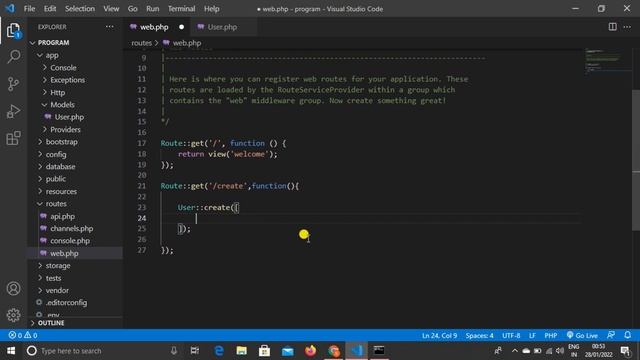Change PHP language mode
640x360 pixels.
pyautogui.click(x=550, y=336)
